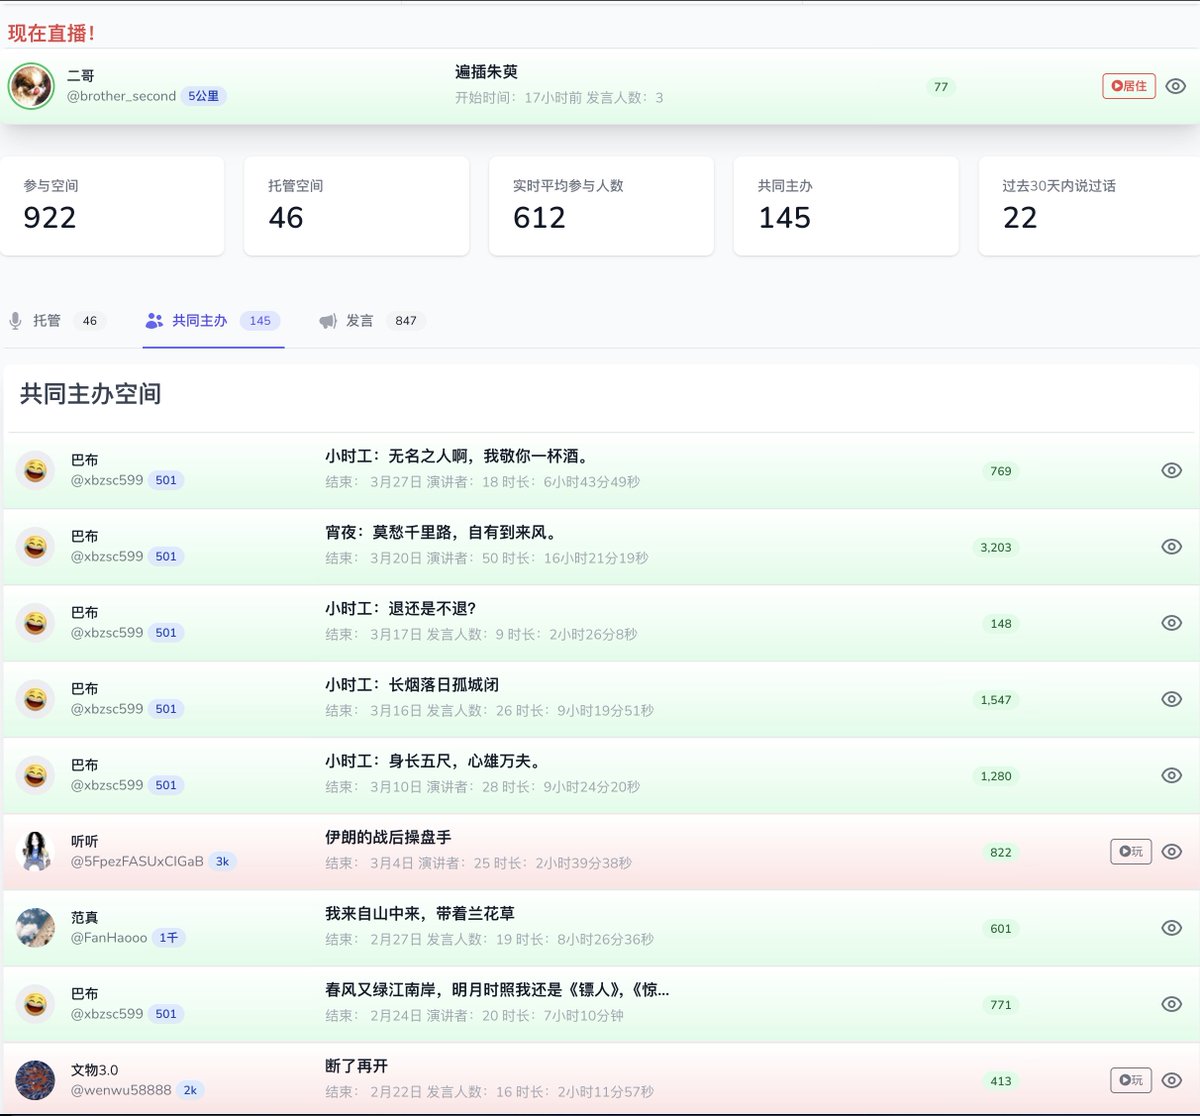Click the 847 count on the 发言 tab
The height and width of the screenshot is (1116, 1200).
406,321
